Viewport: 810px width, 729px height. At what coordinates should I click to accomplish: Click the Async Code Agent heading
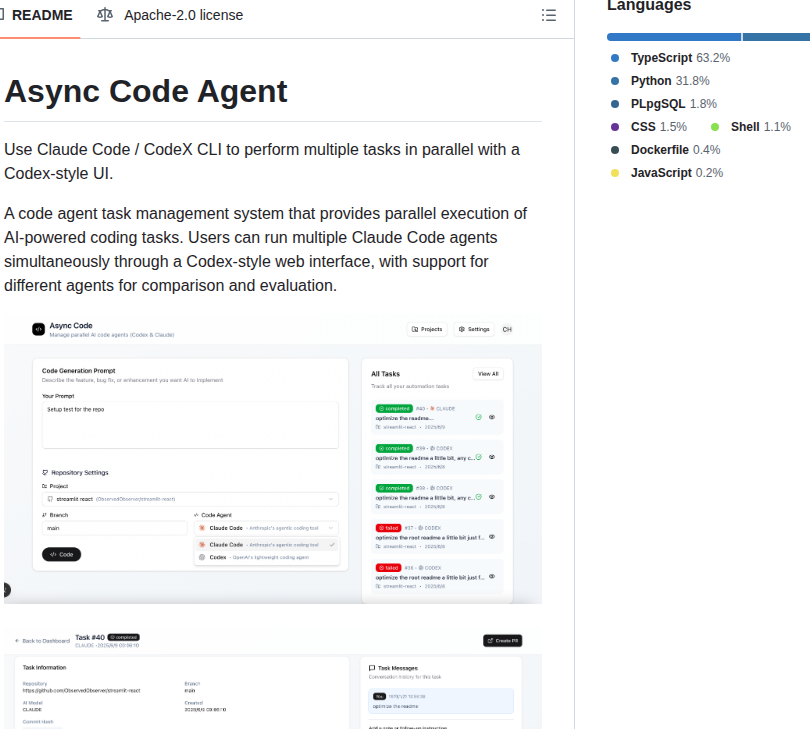tap(146, 91)
